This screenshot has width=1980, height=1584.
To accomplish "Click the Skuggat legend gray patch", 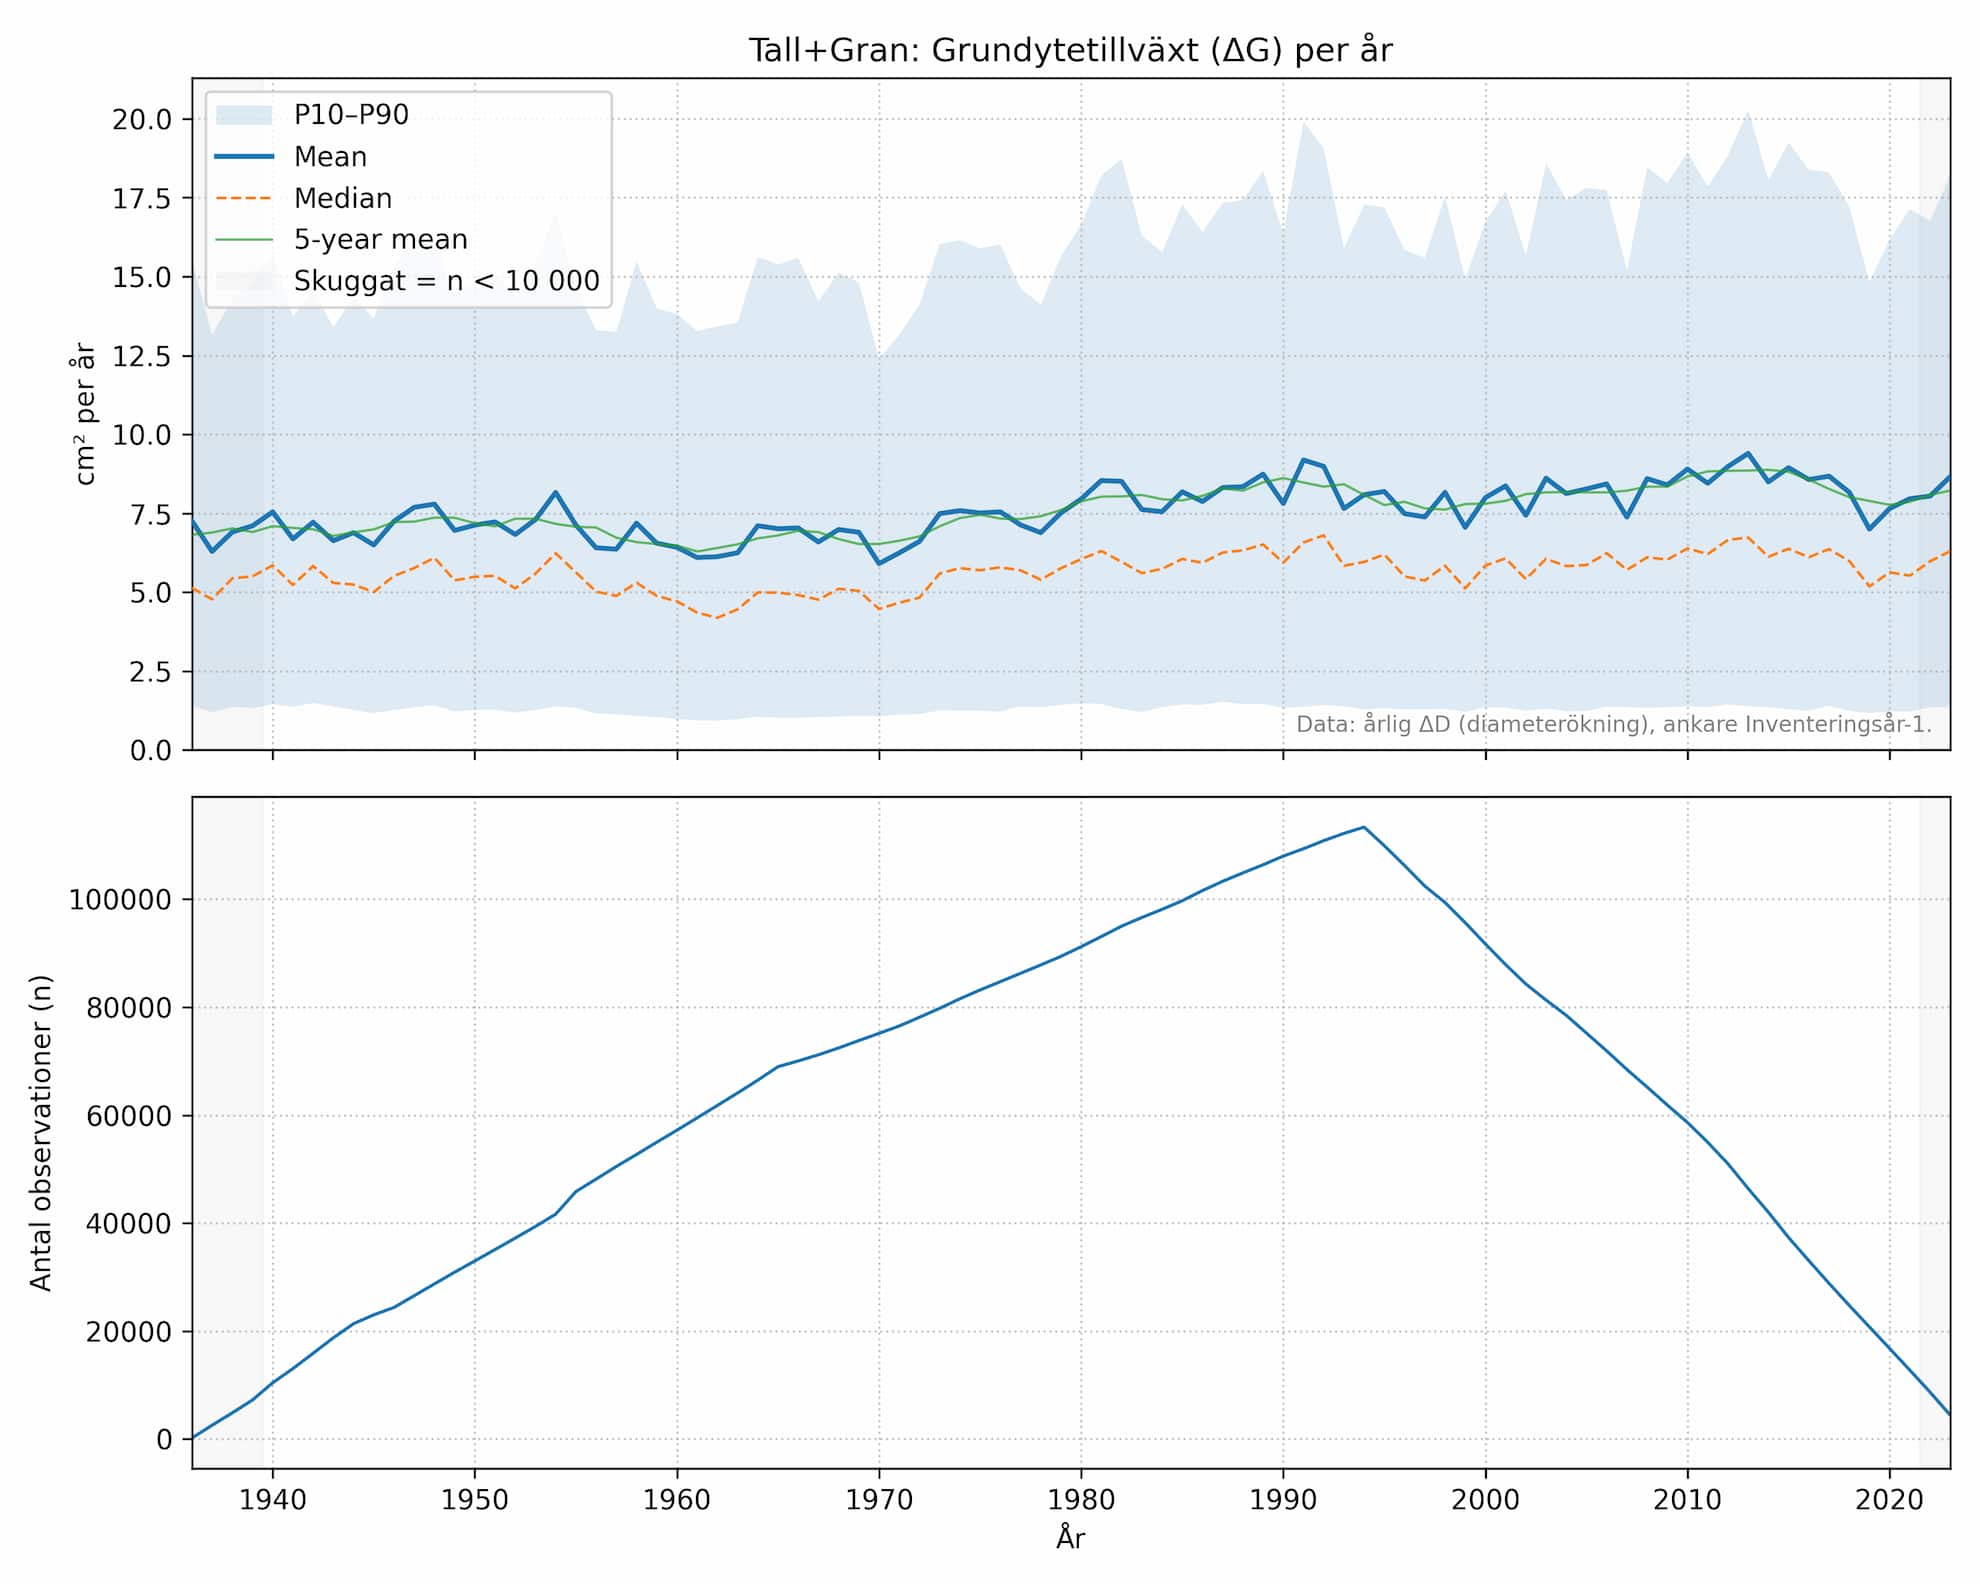I will coord(244,281).
